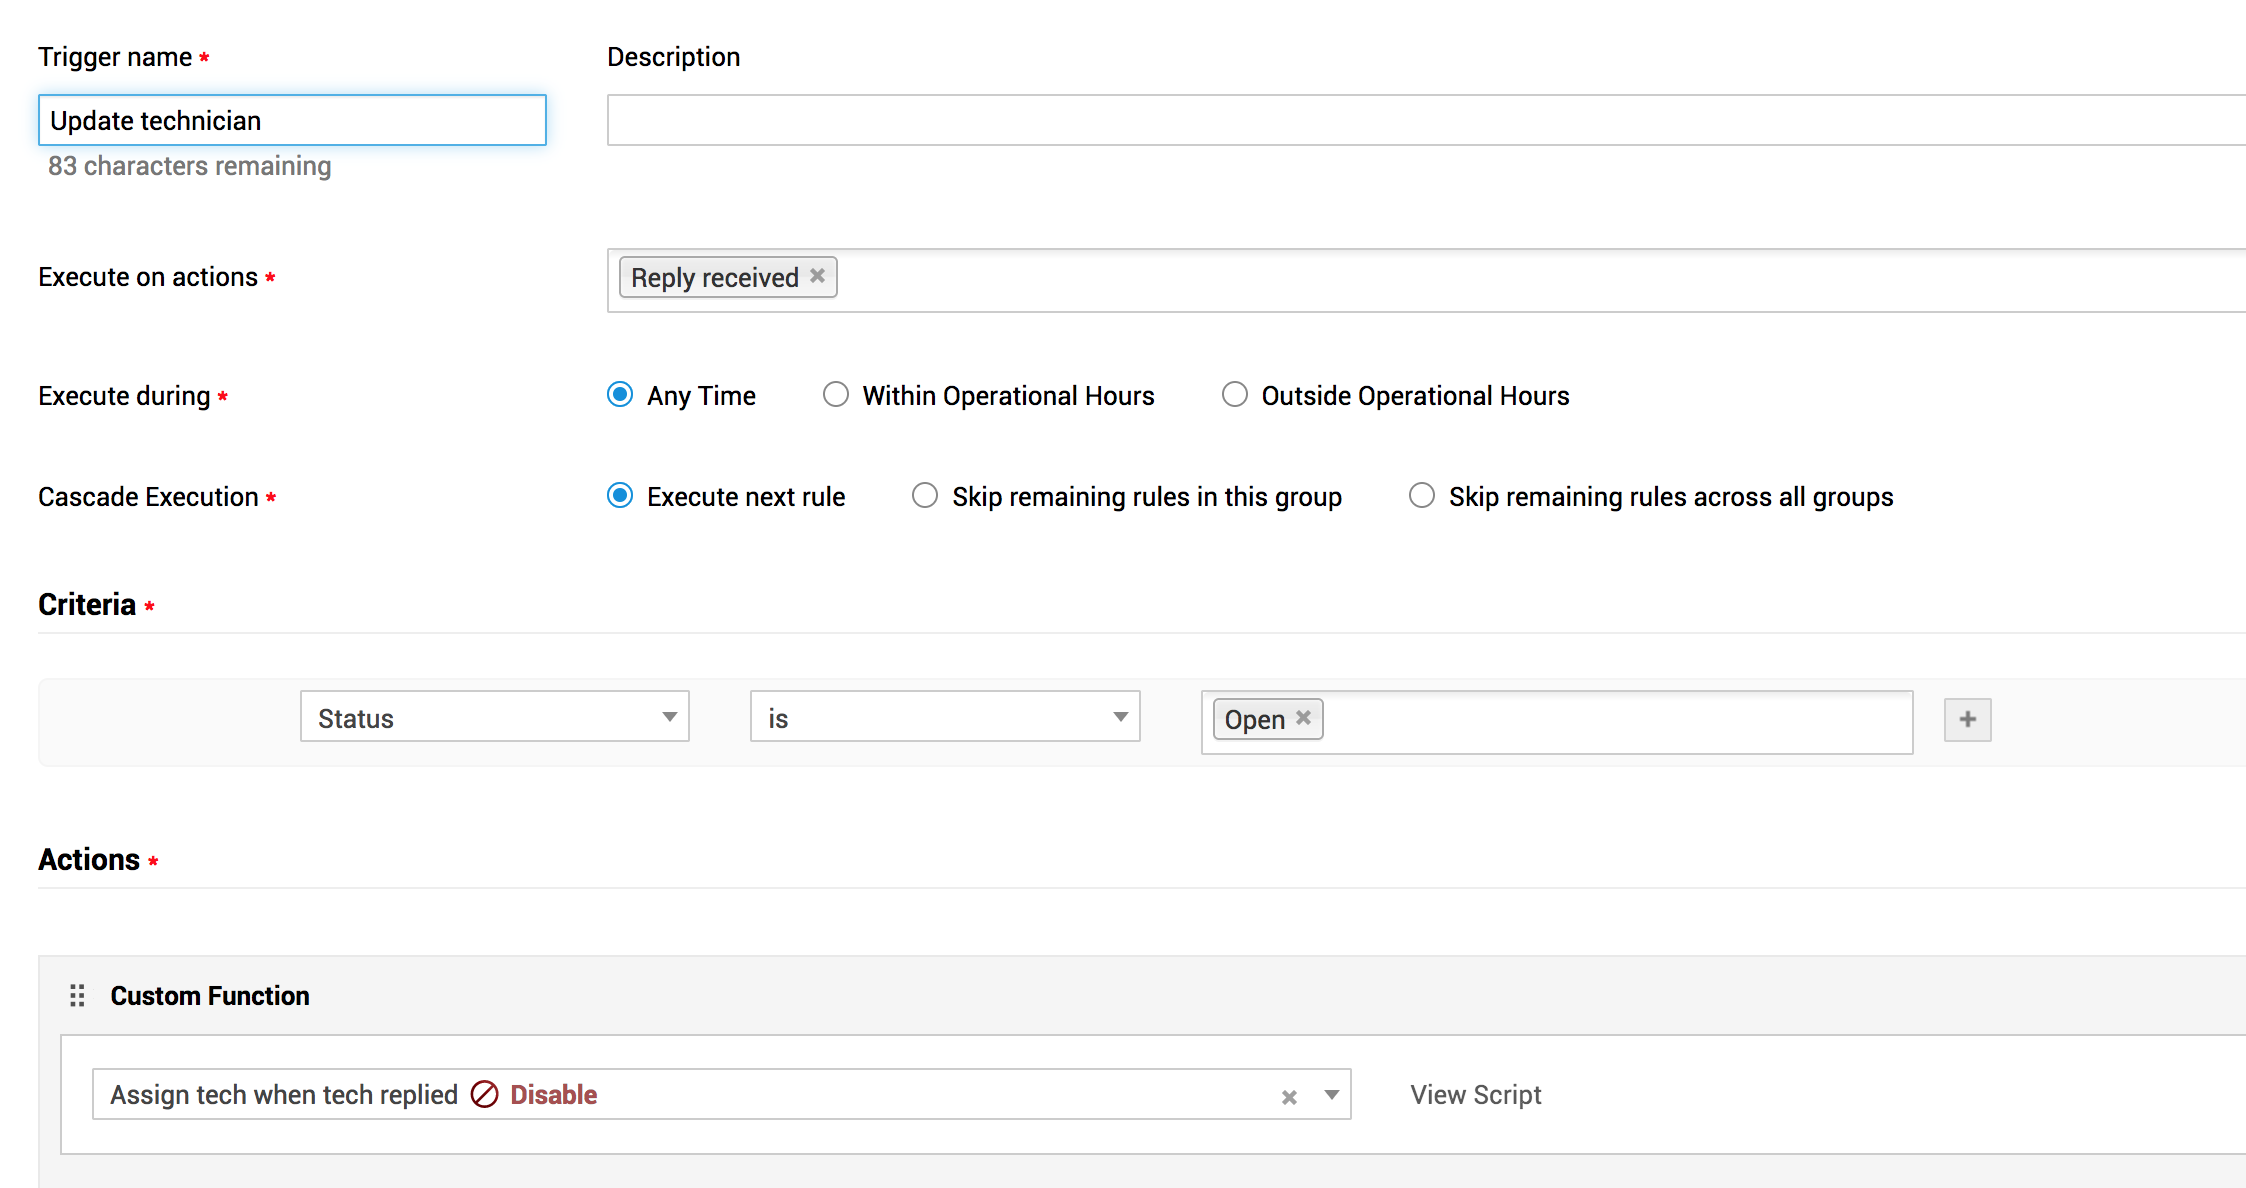Click the plus icon to add criteria
The width and height of the screenshot is (2246, 1188).
[1967, 719]
